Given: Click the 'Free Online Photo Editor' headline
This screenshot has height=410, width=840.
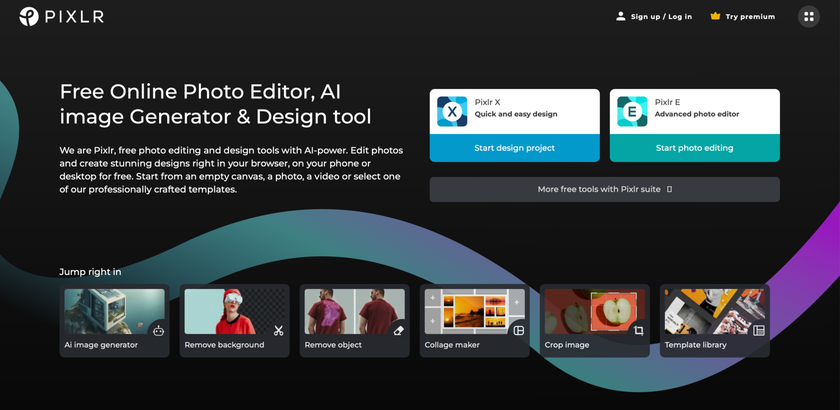Looking at the screenshot, I should [215, 104].
